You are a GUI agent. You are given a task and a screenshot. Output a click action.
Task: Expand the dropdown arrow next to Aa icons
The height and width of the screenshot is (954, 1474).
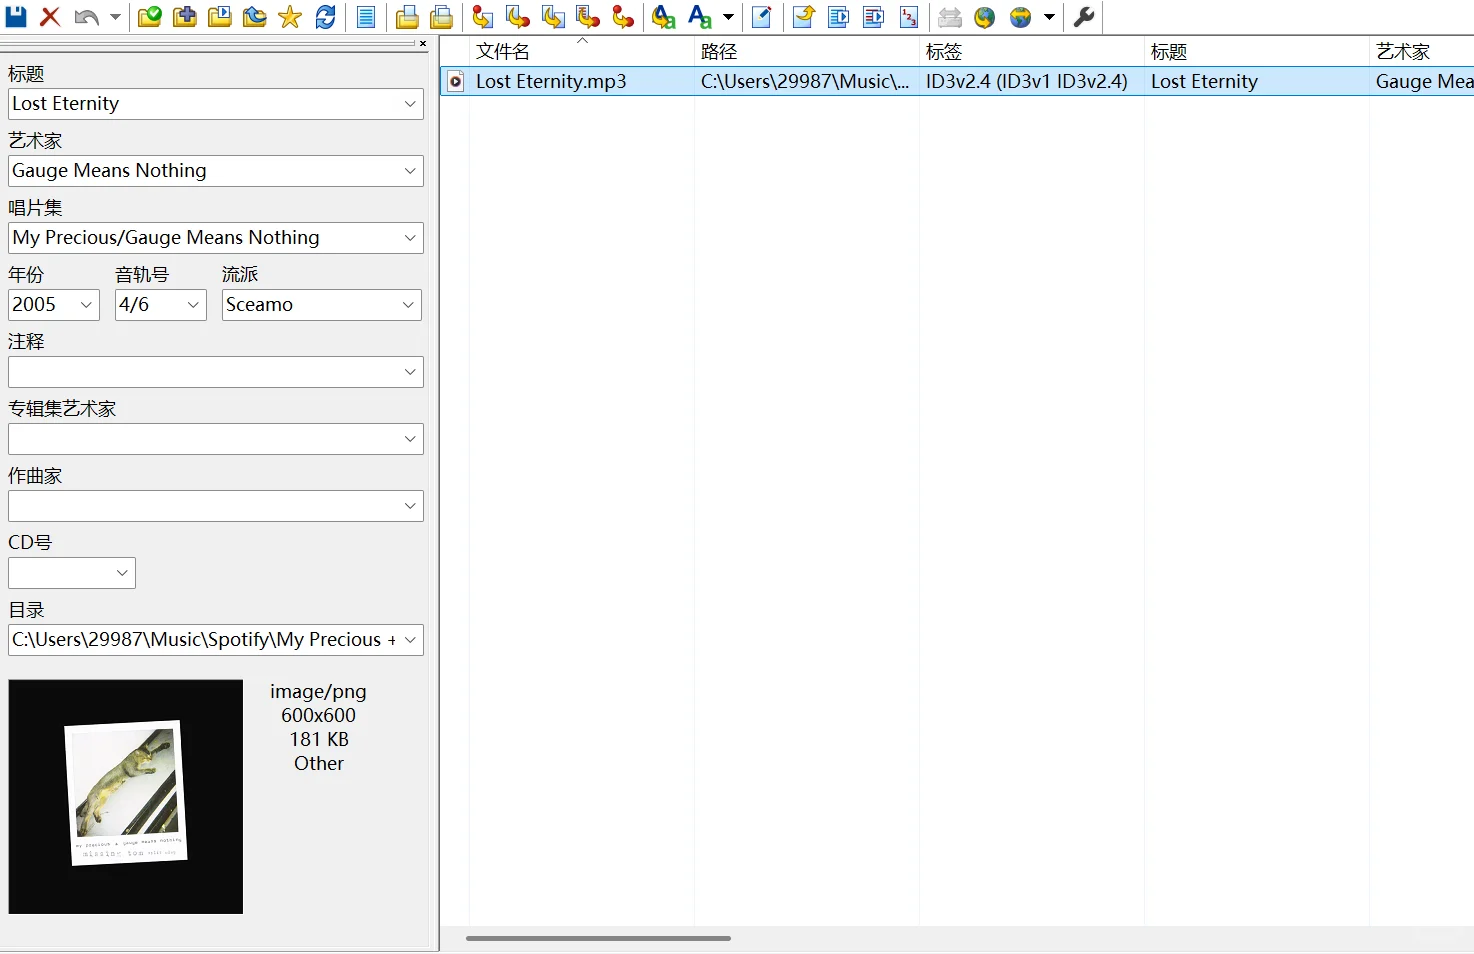click(x=728, y=16)
